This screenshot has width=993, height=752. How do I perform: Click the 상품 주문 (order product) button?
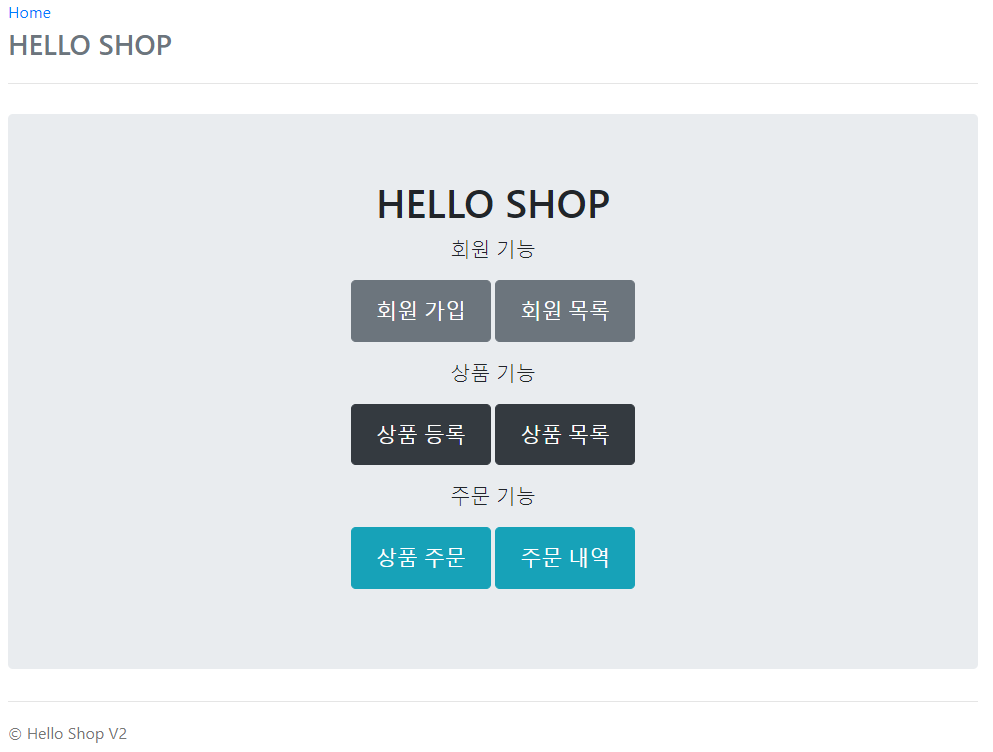pos(420,557)
